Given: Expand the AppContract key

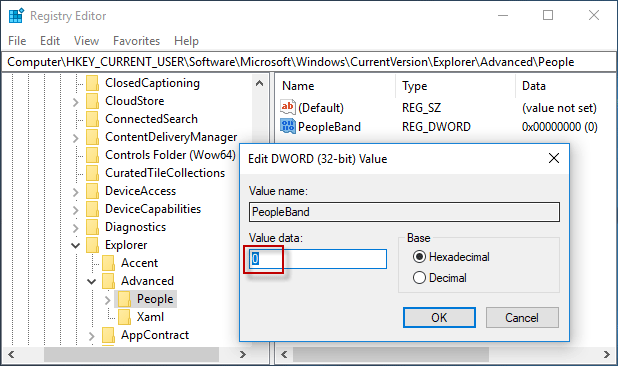Looking at the screenshot, I should (x=91, y=336).
